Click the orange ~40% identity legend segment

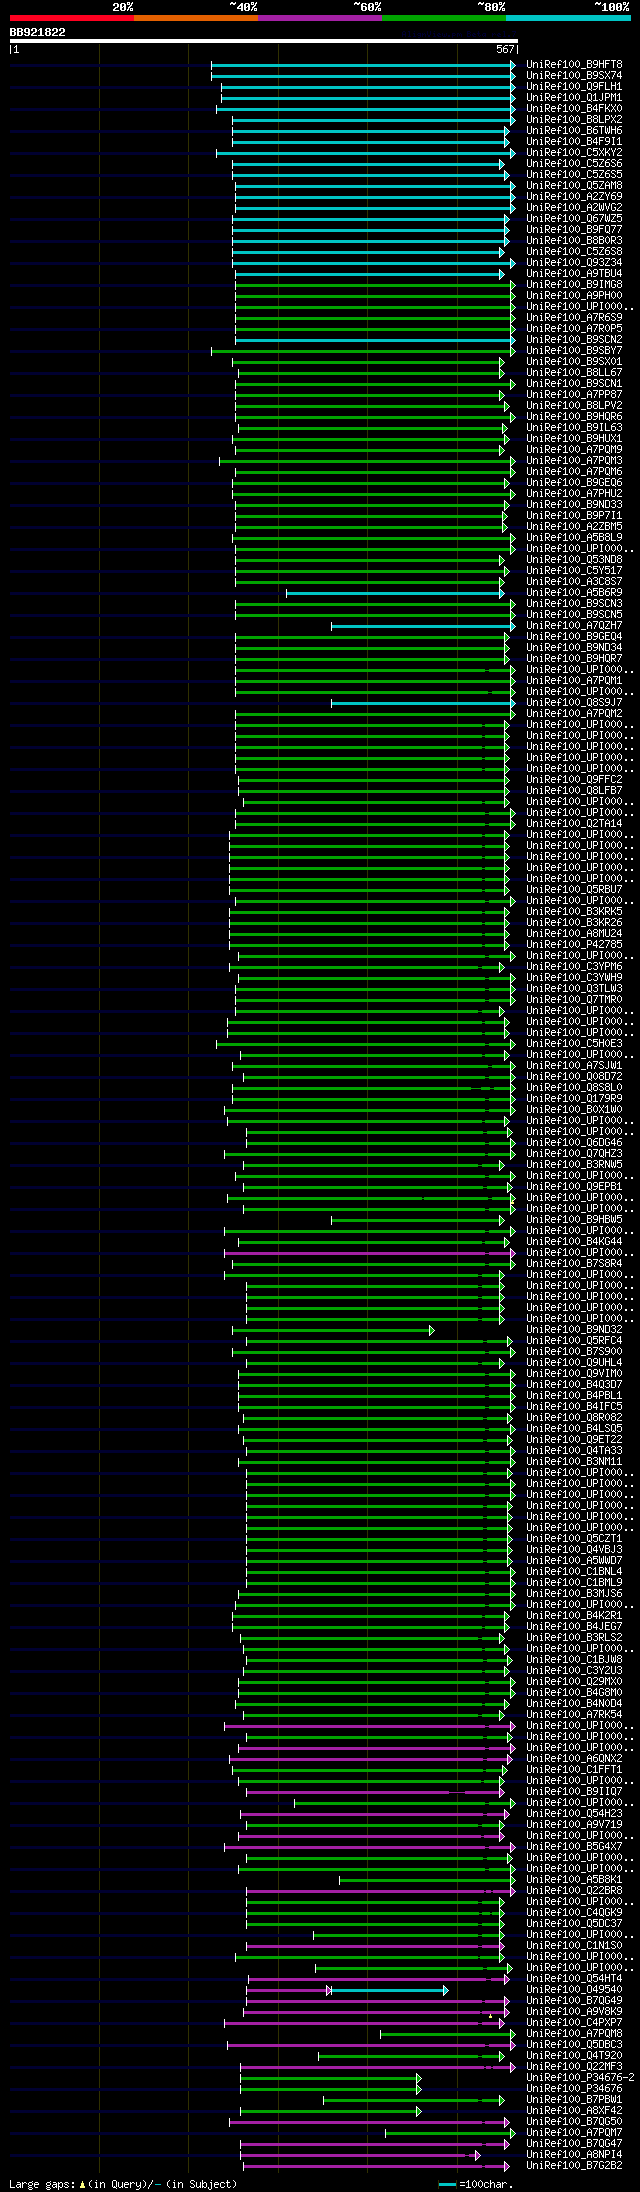196,18
